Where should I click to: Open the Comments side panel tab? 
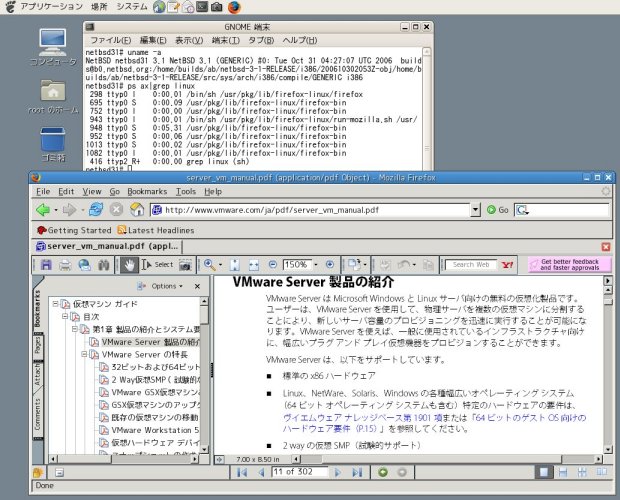(x=38, y=414)
